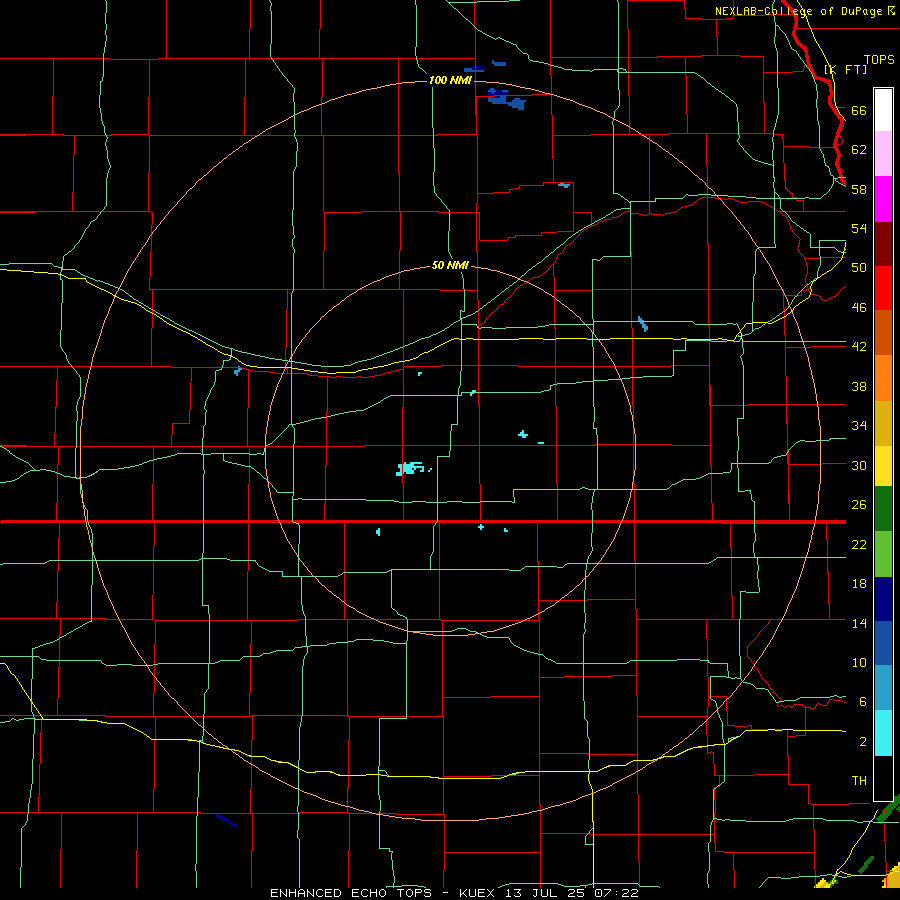
Task: Click the TOPS legend title
Action: [x=879, y=59]
